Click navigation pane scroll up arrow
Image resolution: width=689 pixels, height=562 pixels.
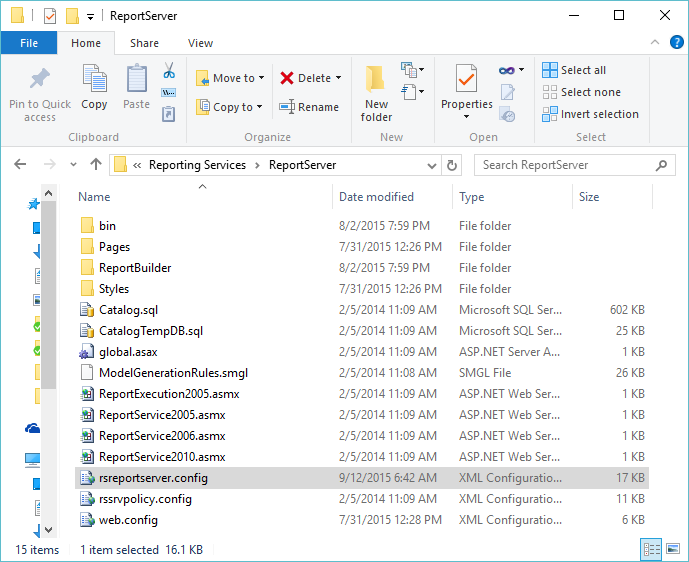48,193
